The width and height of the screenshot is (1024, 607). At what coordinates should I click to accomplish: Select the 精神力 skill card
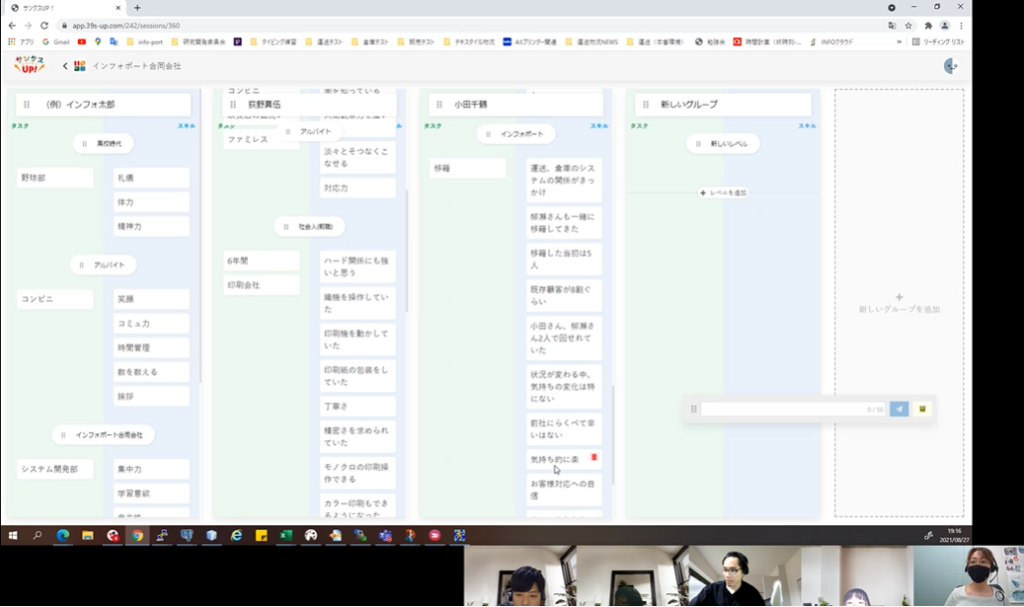[x=152, y=226]
